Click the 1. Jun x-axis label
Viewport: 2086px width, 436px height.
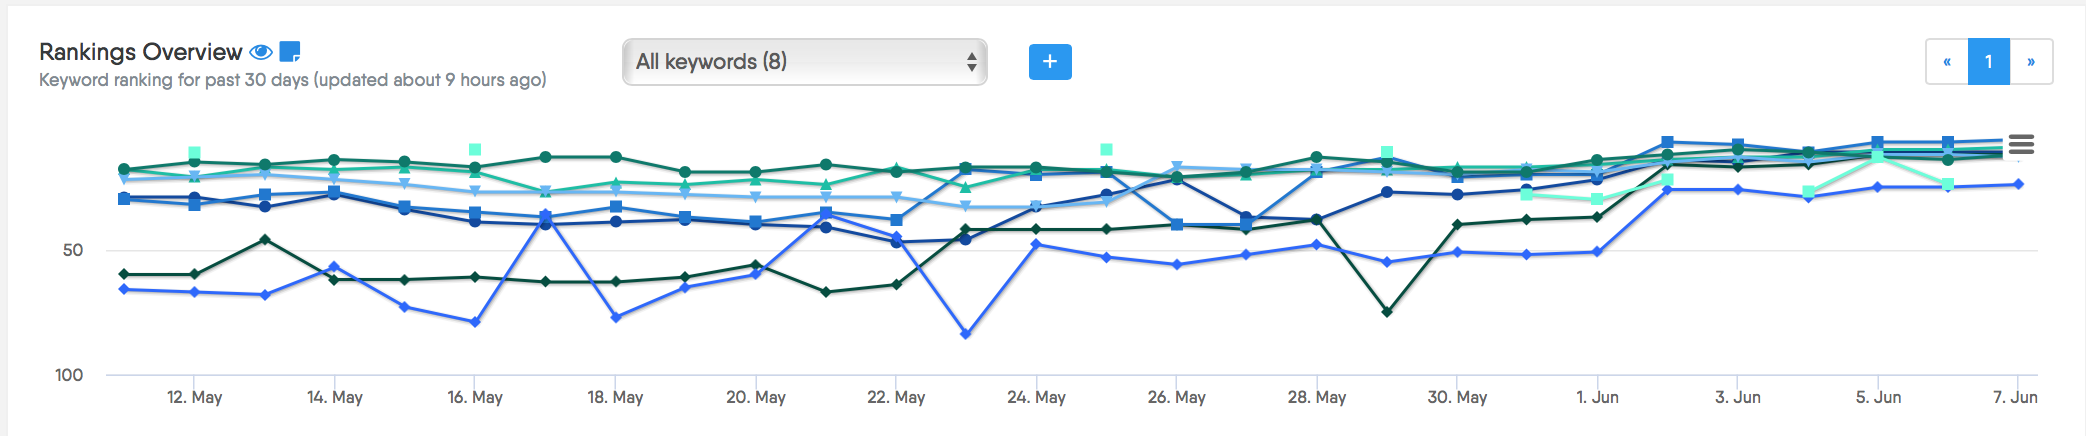[x=1597, y=397]
